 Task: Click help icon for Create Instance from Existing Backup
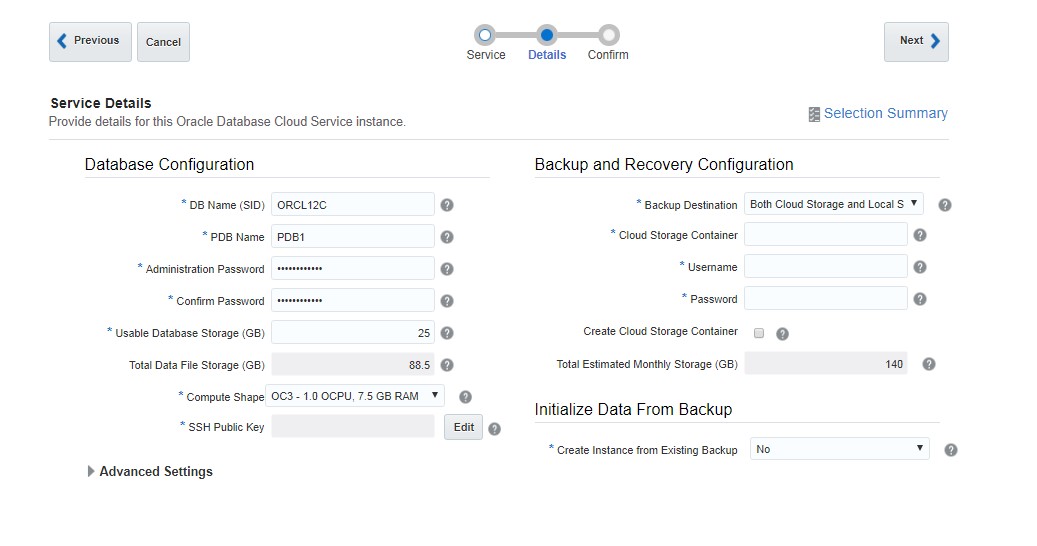point(951,450)
